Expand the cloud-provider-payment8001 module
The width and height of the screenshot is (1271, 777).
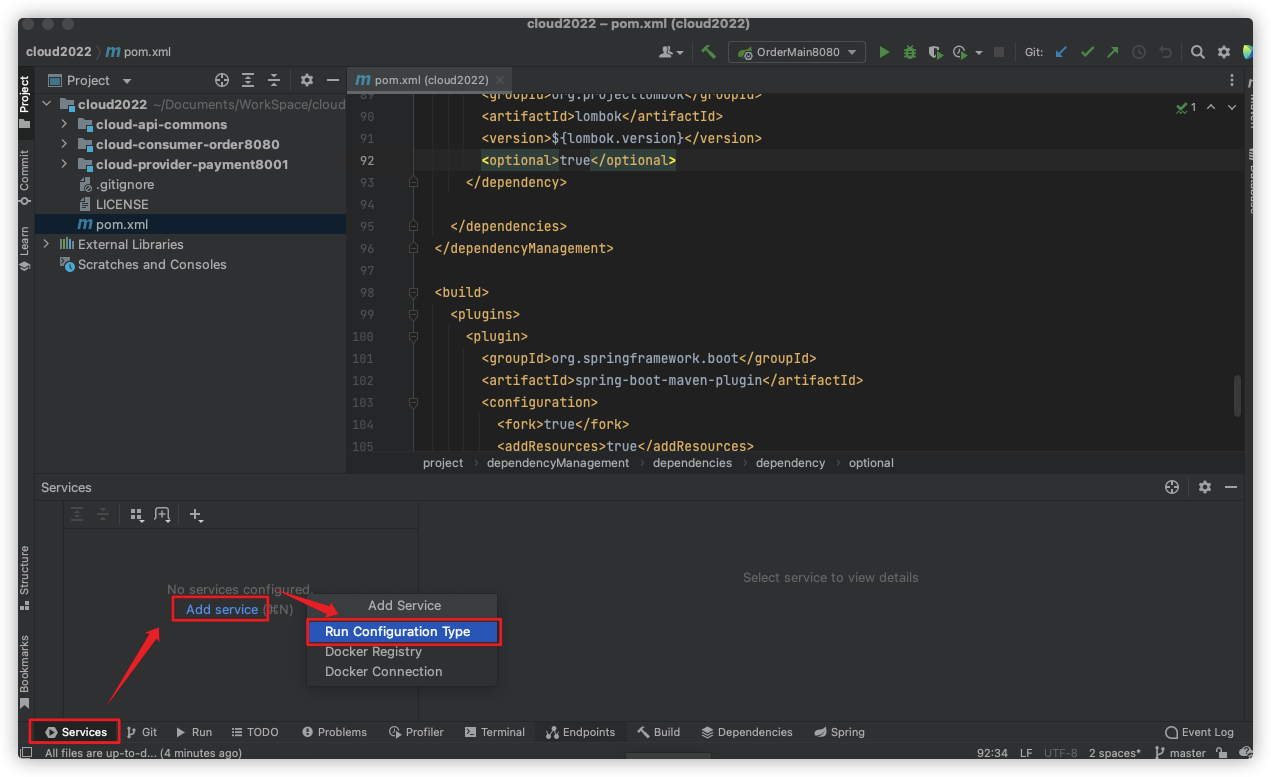[x=65, y=164]
